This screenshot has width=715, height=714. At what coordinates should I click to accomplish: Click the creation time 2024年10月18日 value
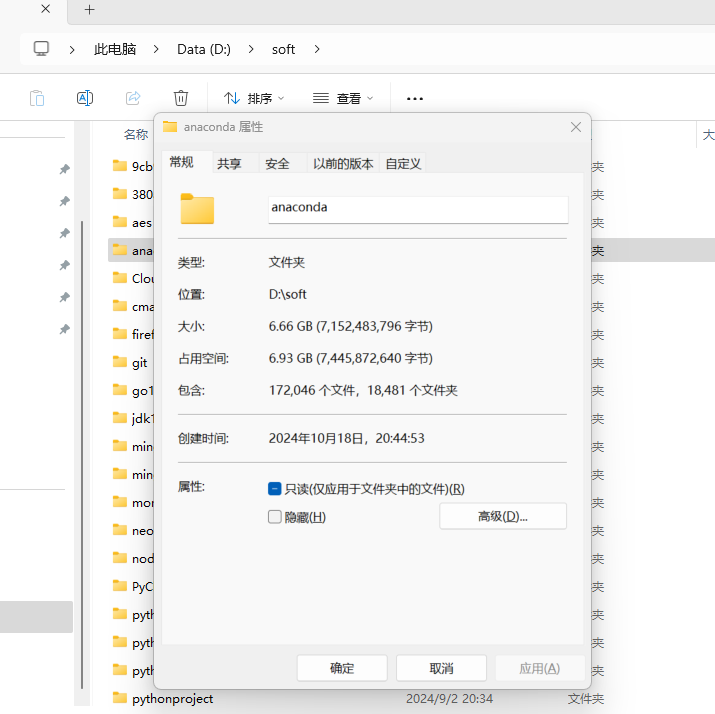[347, 438]
